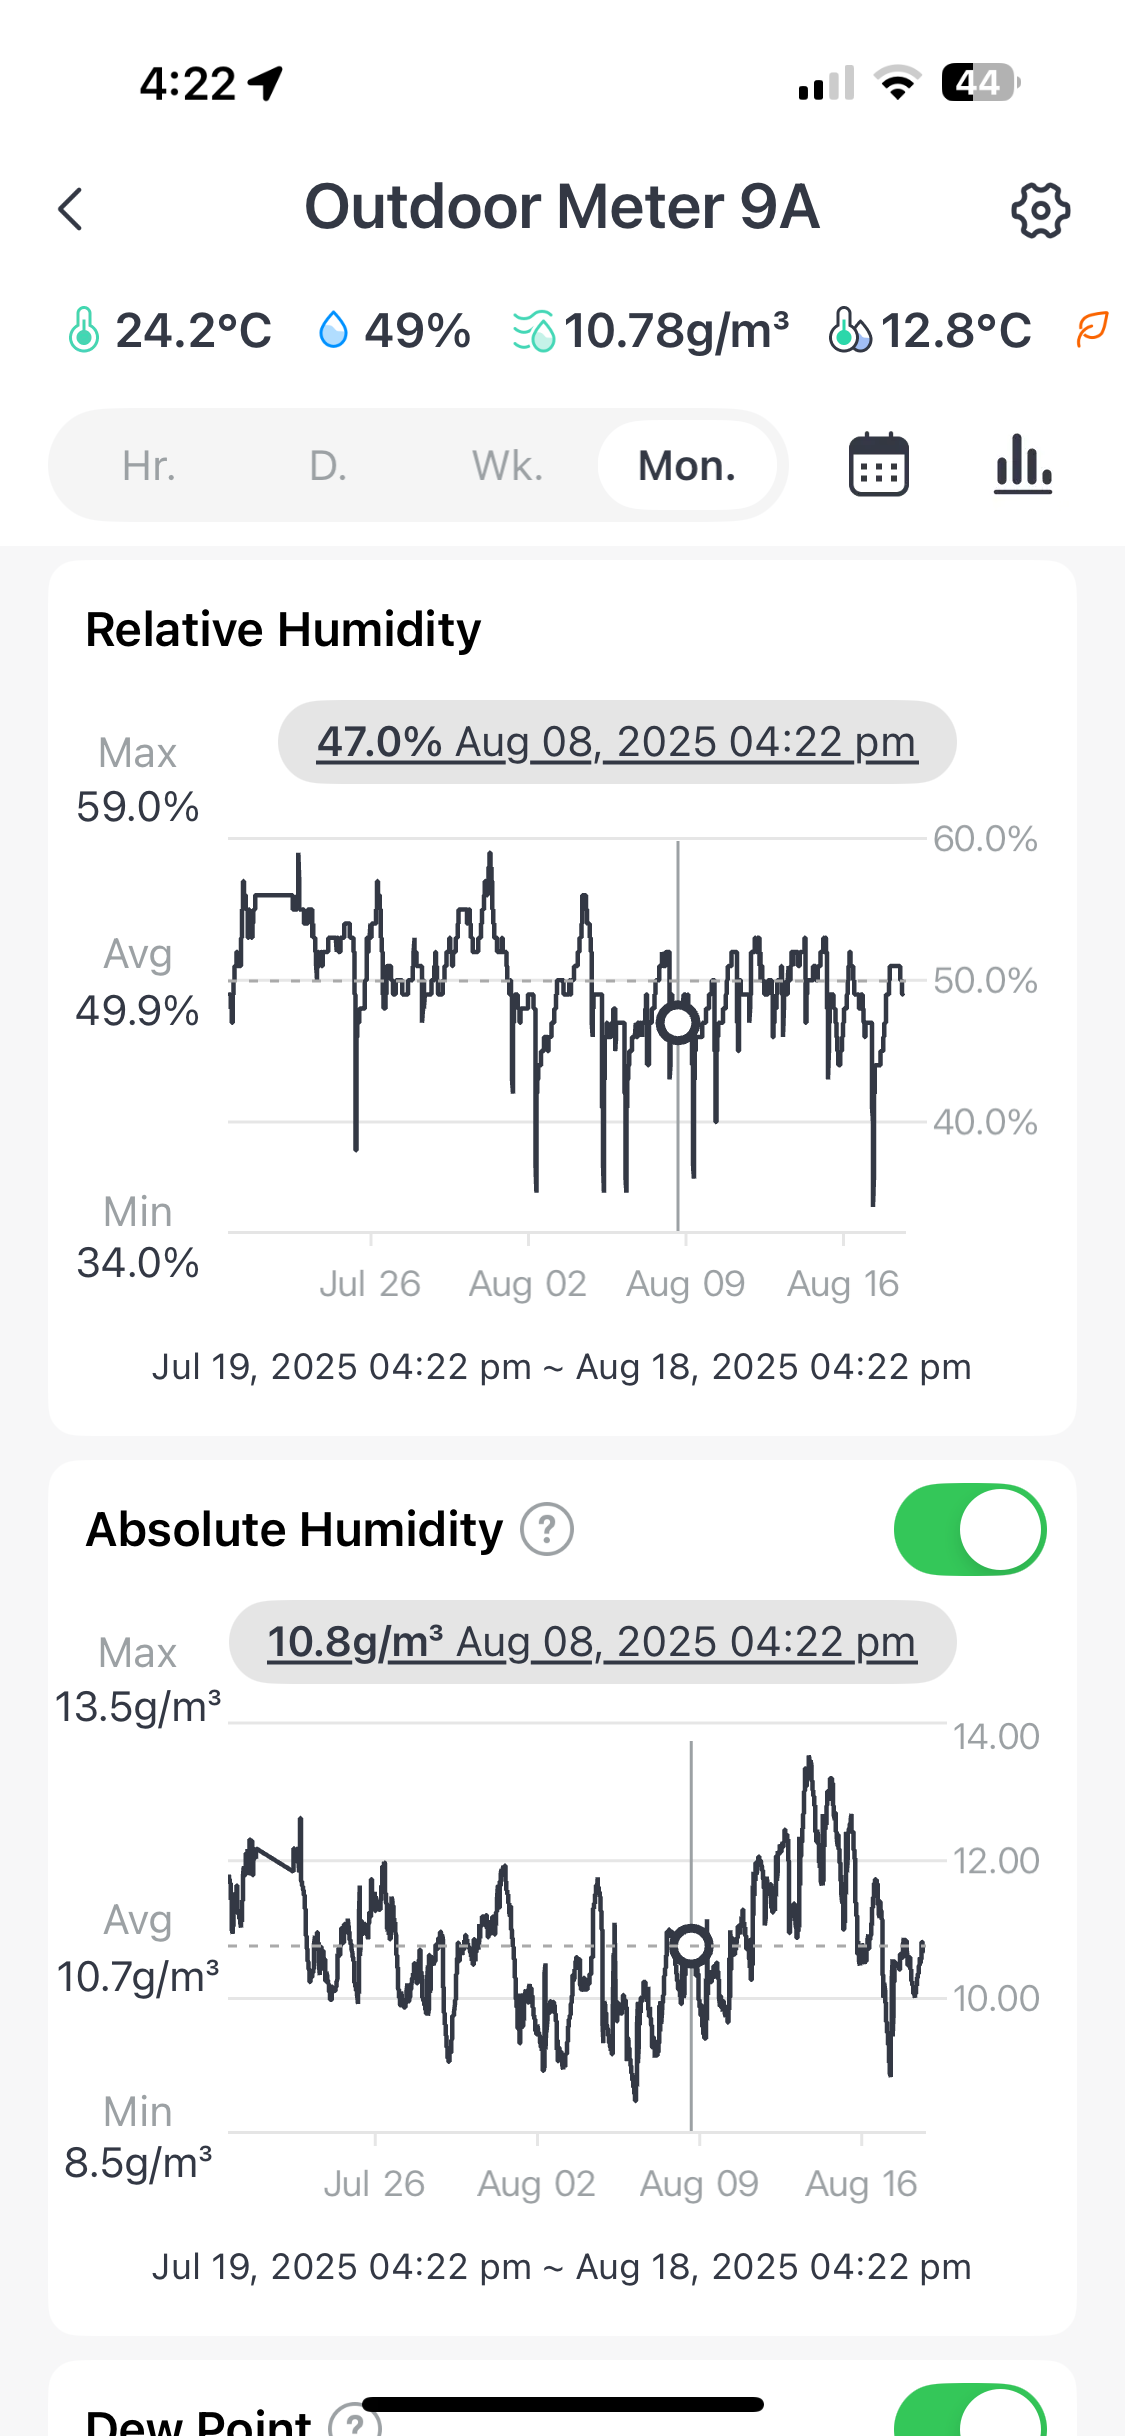
Task: Tap the dew point thermometer icon
Action: pyautogui.click(x=849, y=330)
